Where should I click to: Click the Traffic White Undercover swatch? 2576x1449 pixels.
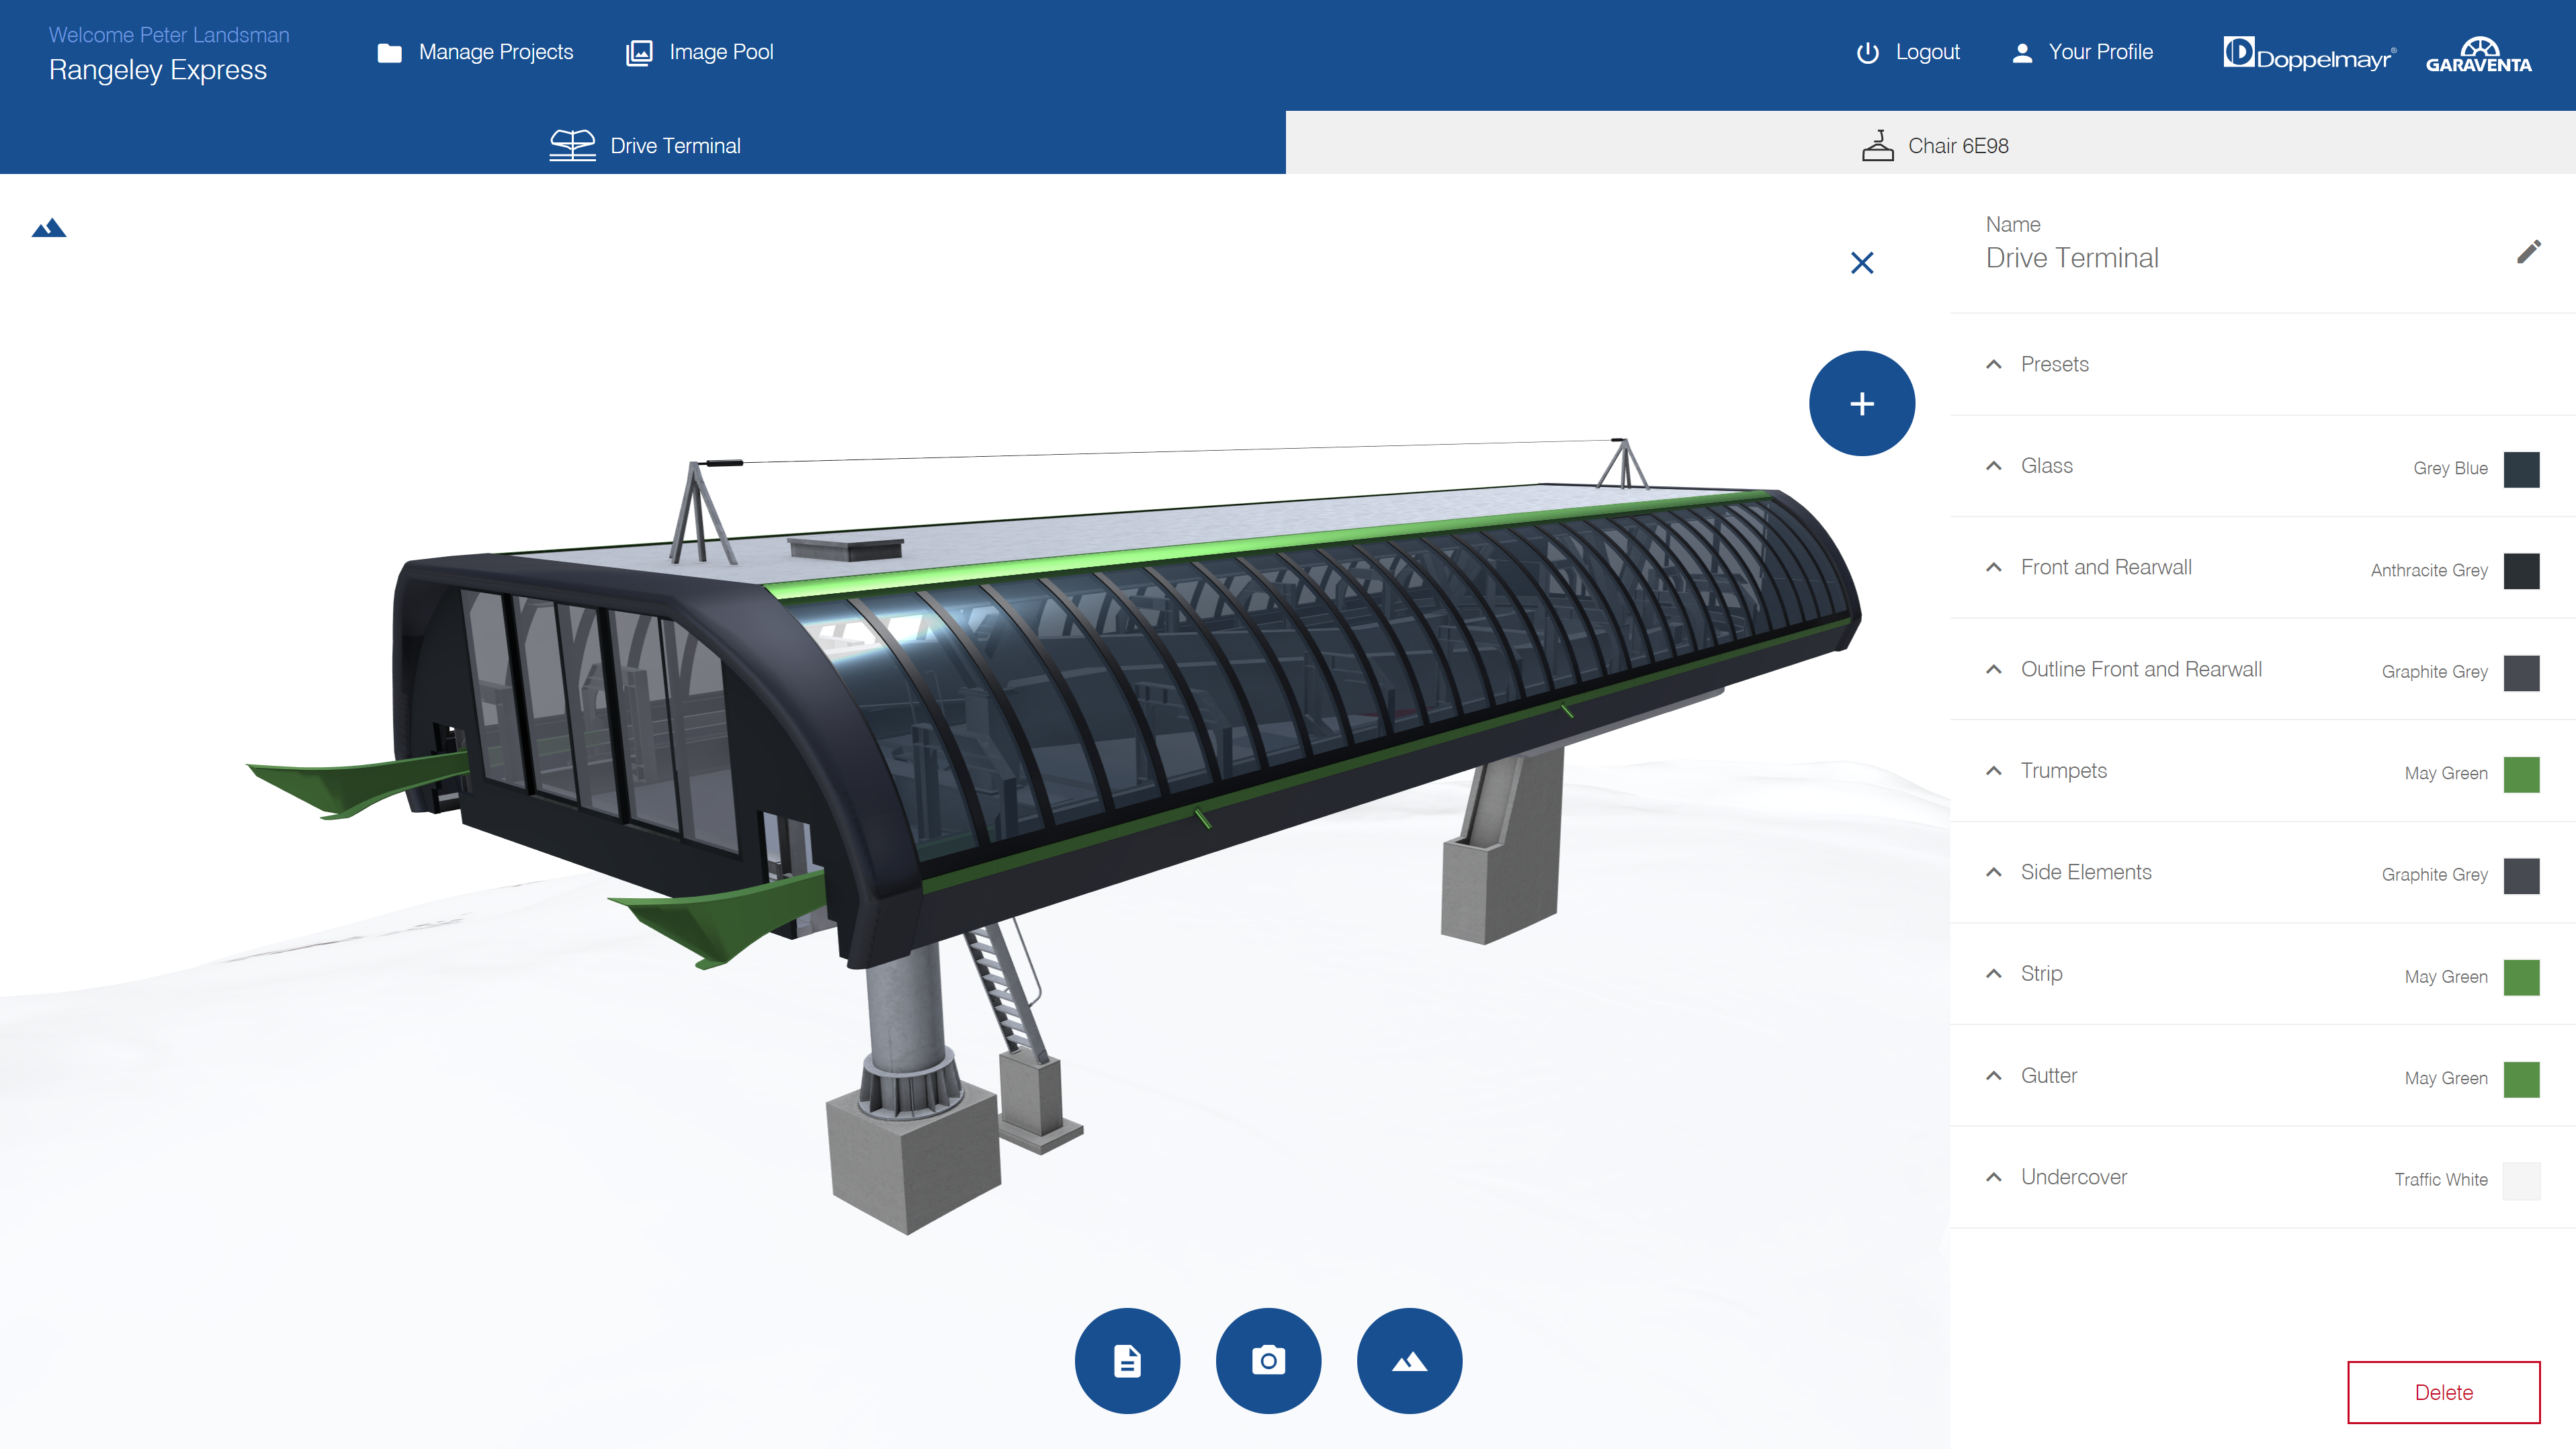click(2521, 1180)
